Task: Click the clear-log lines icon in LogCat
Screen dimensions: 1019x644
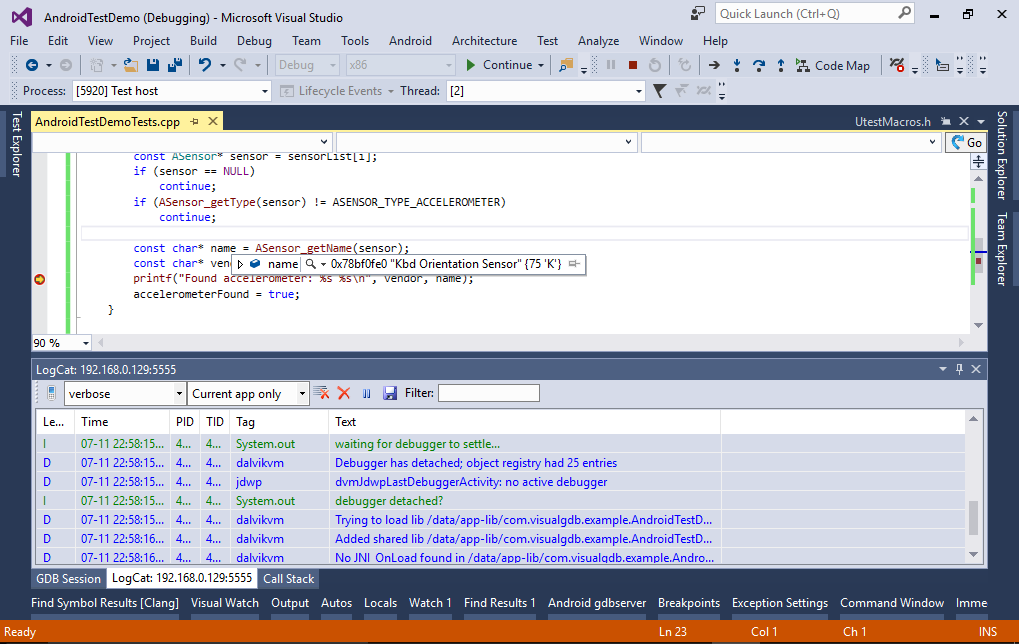Action: point(321,393)
